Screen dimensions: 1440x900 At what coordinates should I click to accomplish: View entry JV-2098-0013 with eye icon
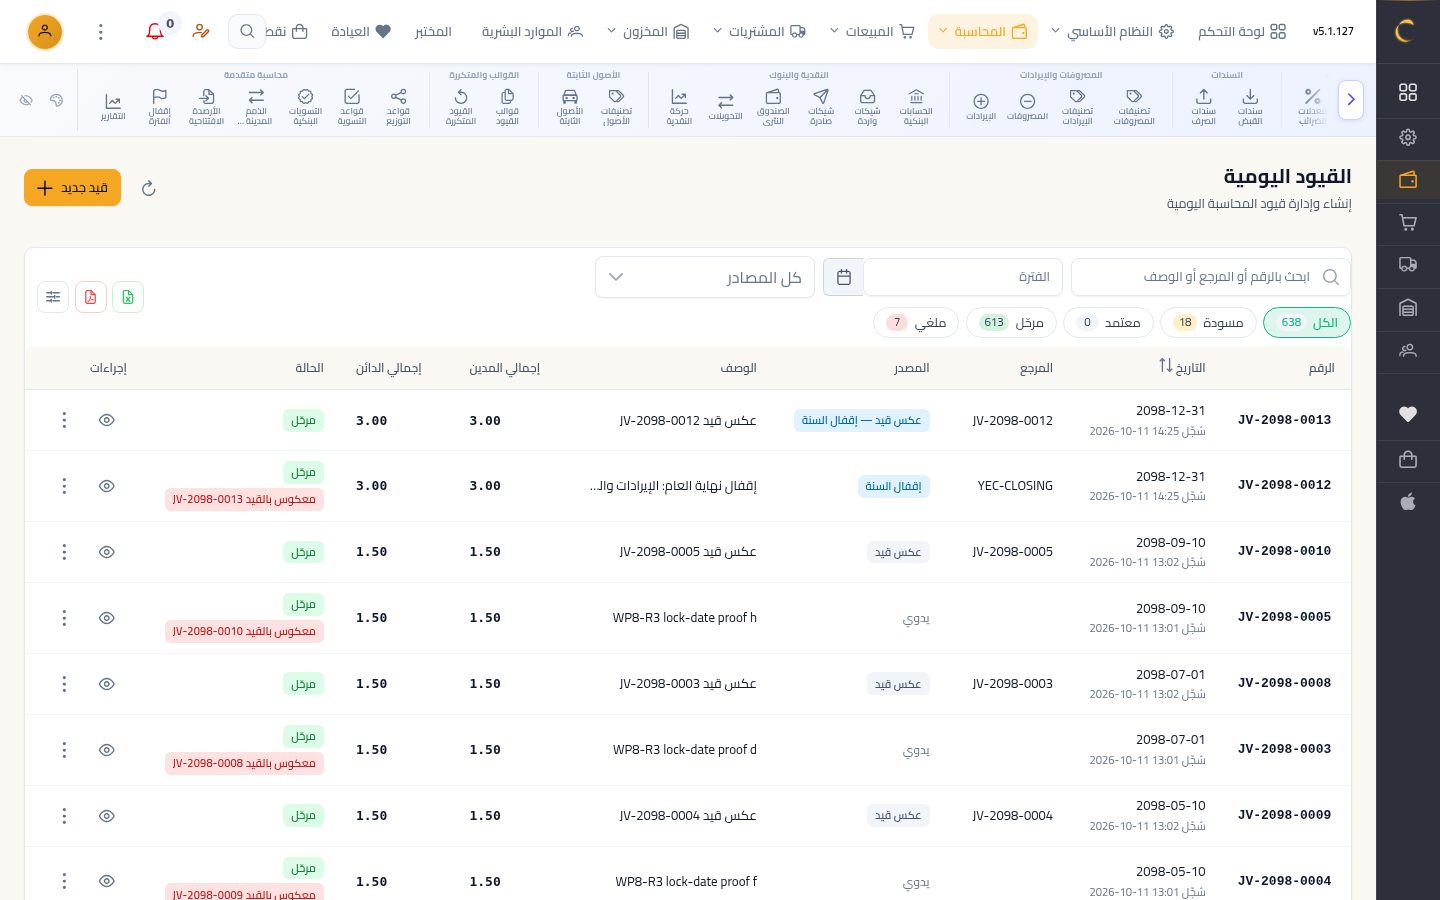(x=107, y=420)
